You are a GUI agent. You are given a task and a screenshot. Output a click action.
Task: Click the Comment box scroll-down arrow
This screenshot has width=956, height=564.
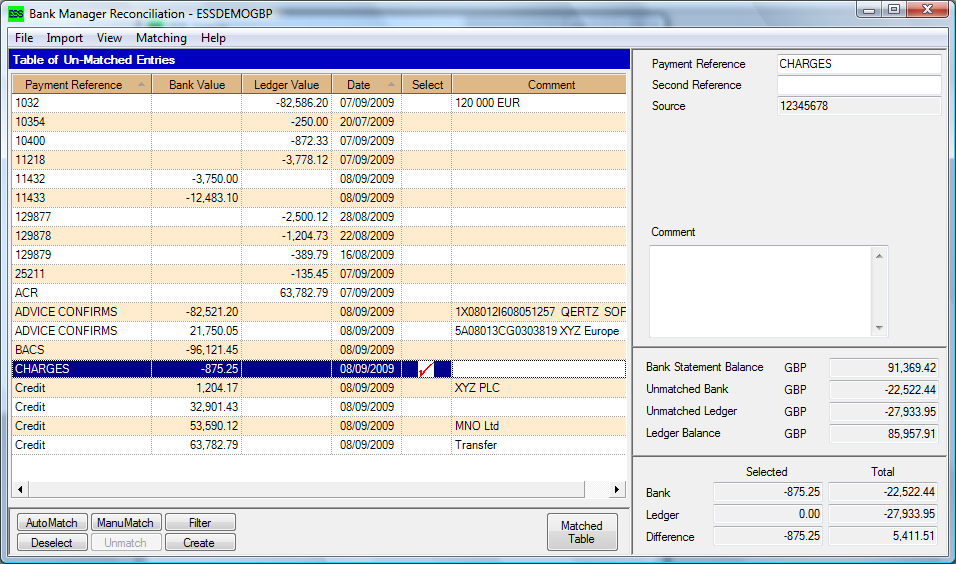point(879,328)
